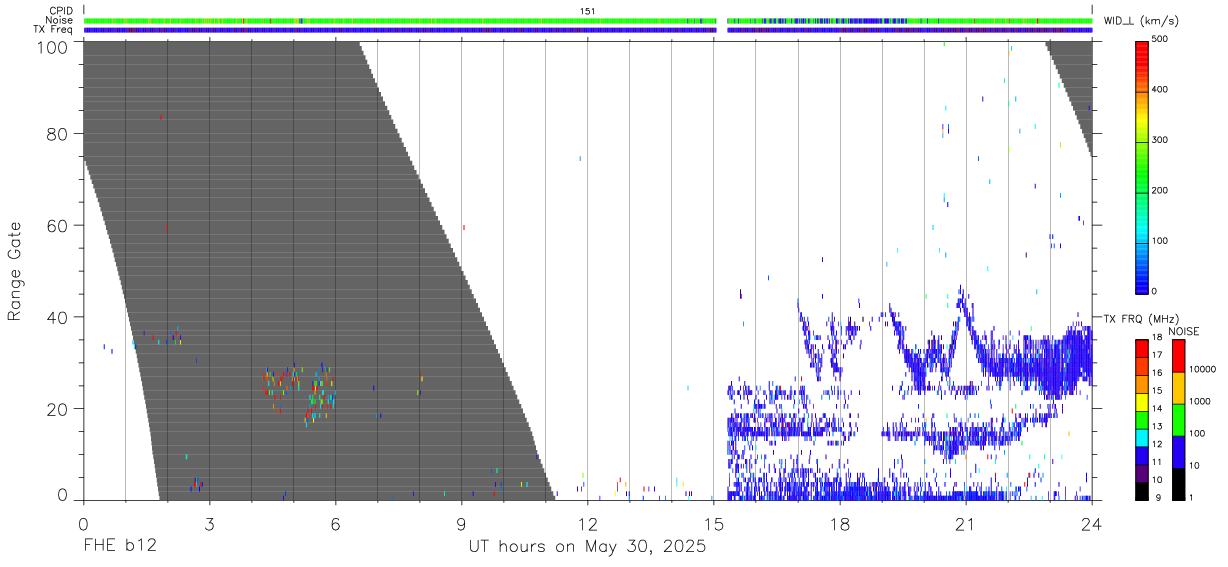Click the x-axis tick label 9
Image resolution: width=1228 pixels, height=567 pixels.
pyautogui.click(x=461, y=522)
